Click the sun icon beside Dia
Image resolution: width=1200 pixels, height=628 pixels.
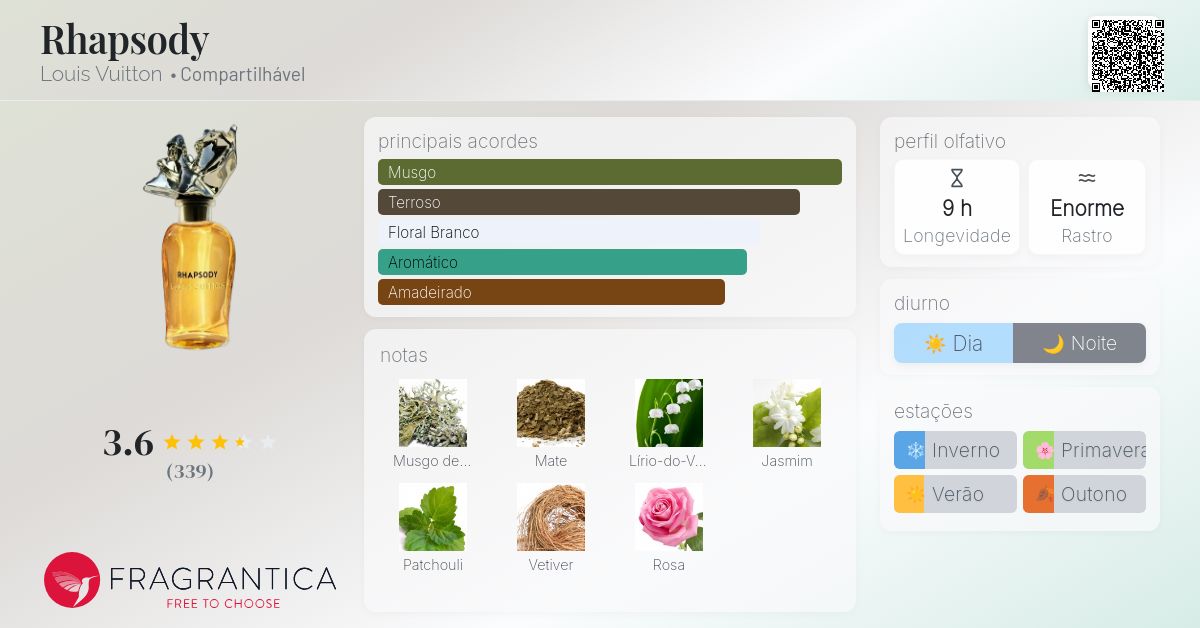935,343
